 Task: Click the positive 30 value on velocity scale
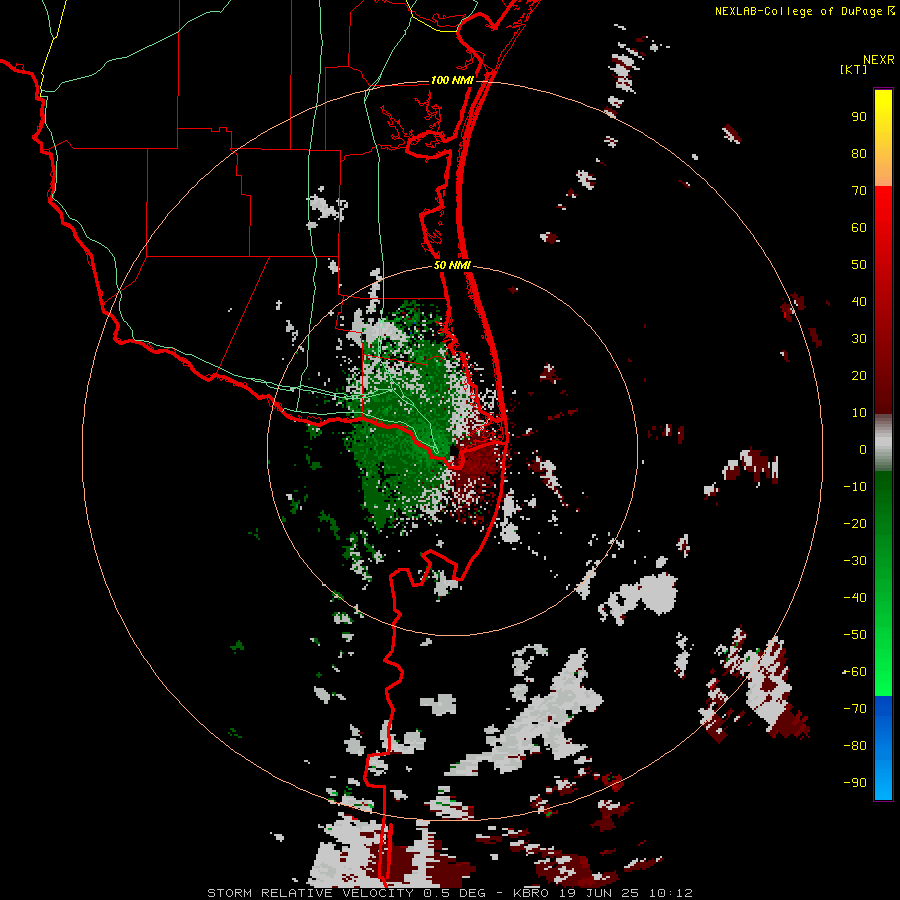[x=859, y=339]
